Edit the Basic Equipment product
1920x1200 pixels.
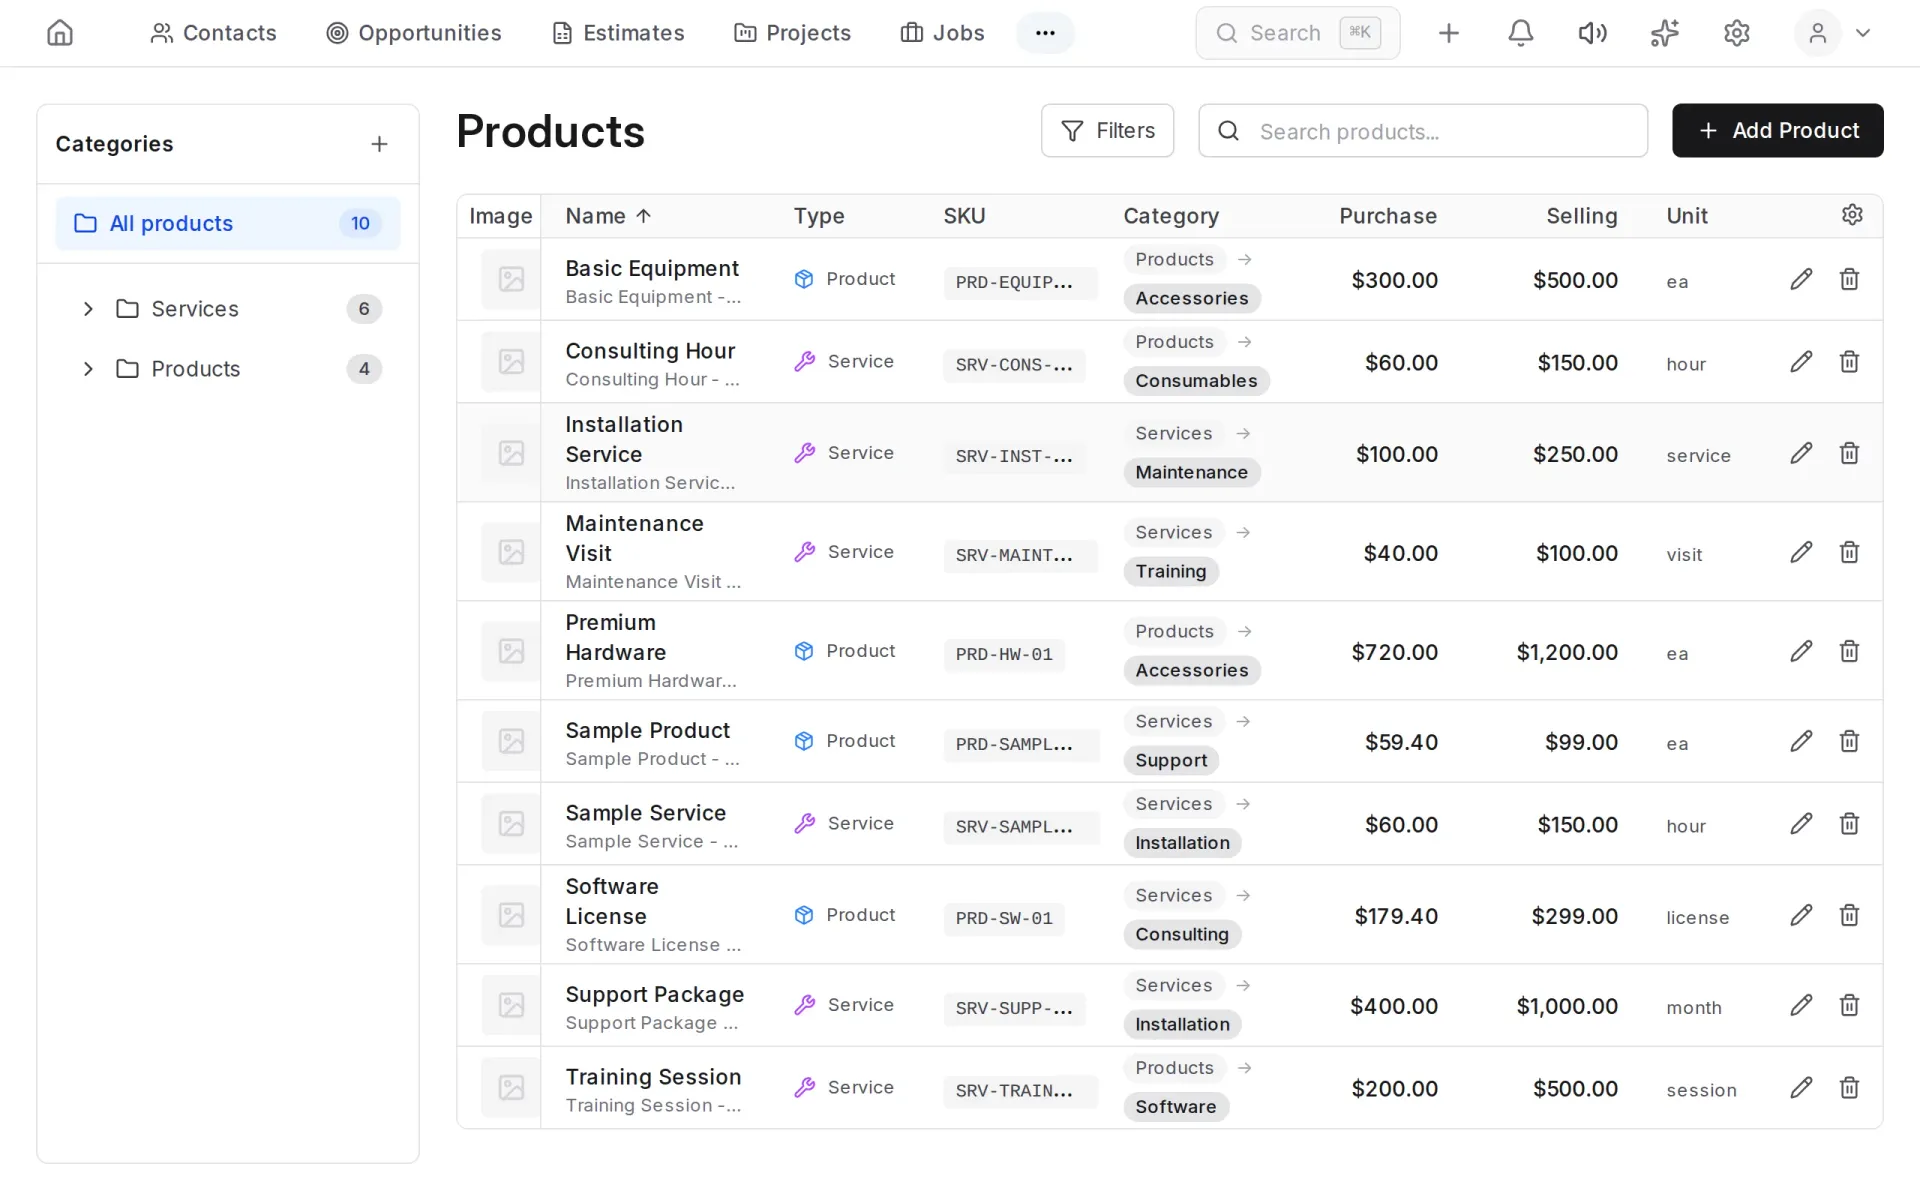[1801, 279]
